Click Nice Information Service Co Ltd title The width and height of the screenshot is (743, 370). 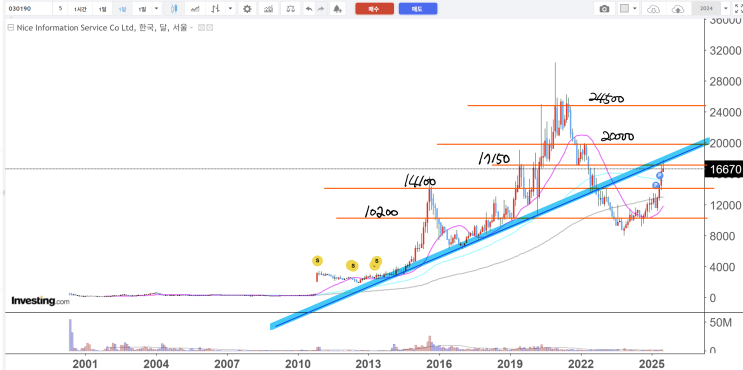75,28
